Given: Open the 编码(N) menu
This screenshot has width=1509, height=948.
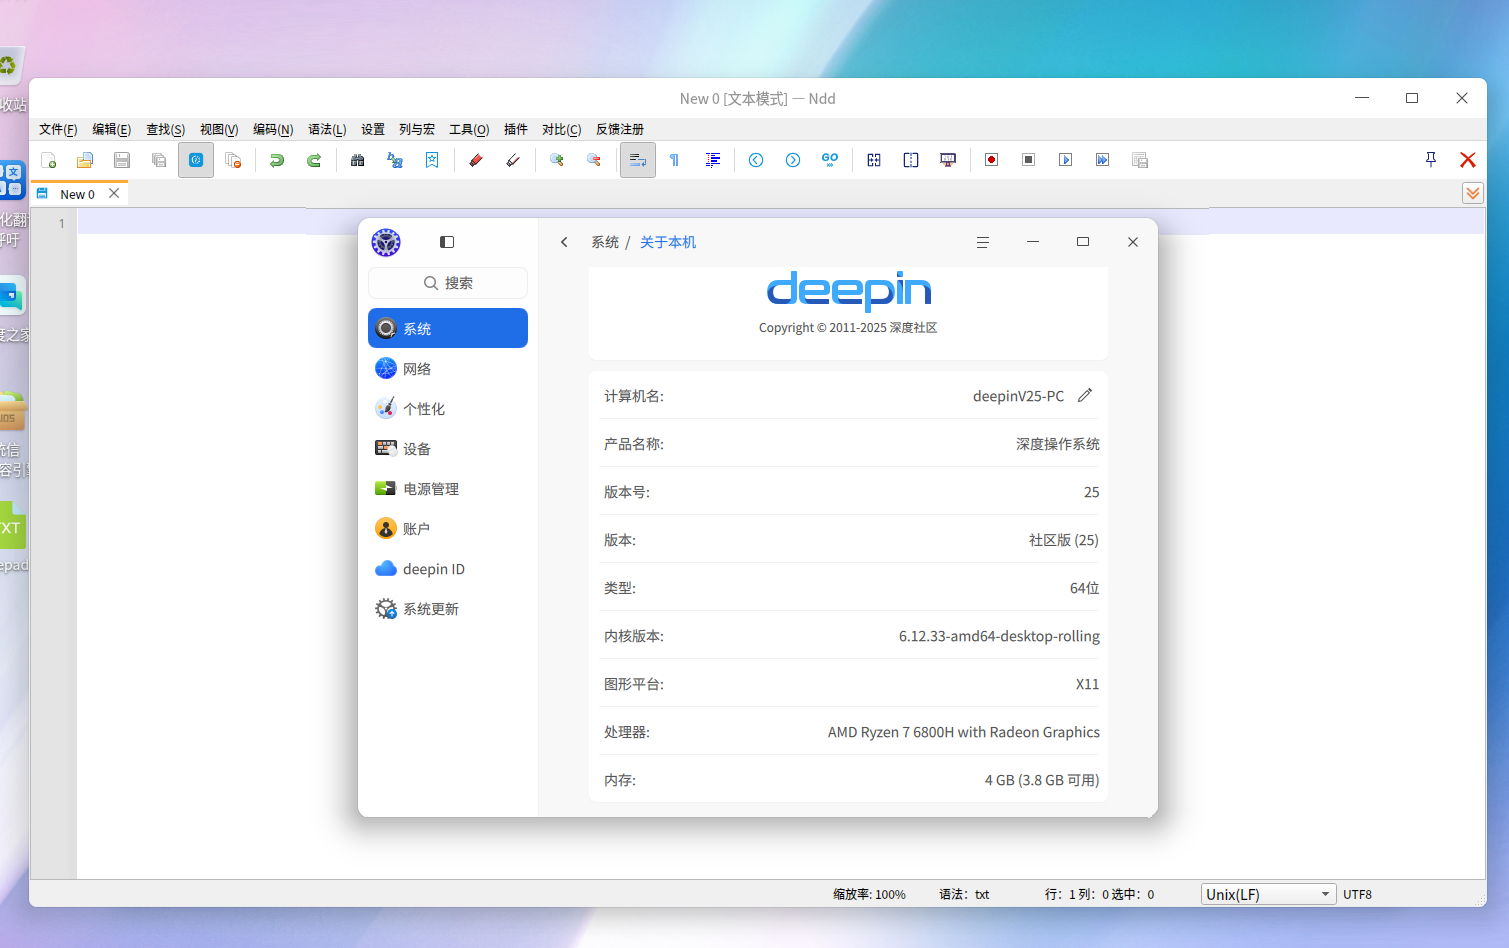Looking at the screenshot, I should tap(273, 129).
